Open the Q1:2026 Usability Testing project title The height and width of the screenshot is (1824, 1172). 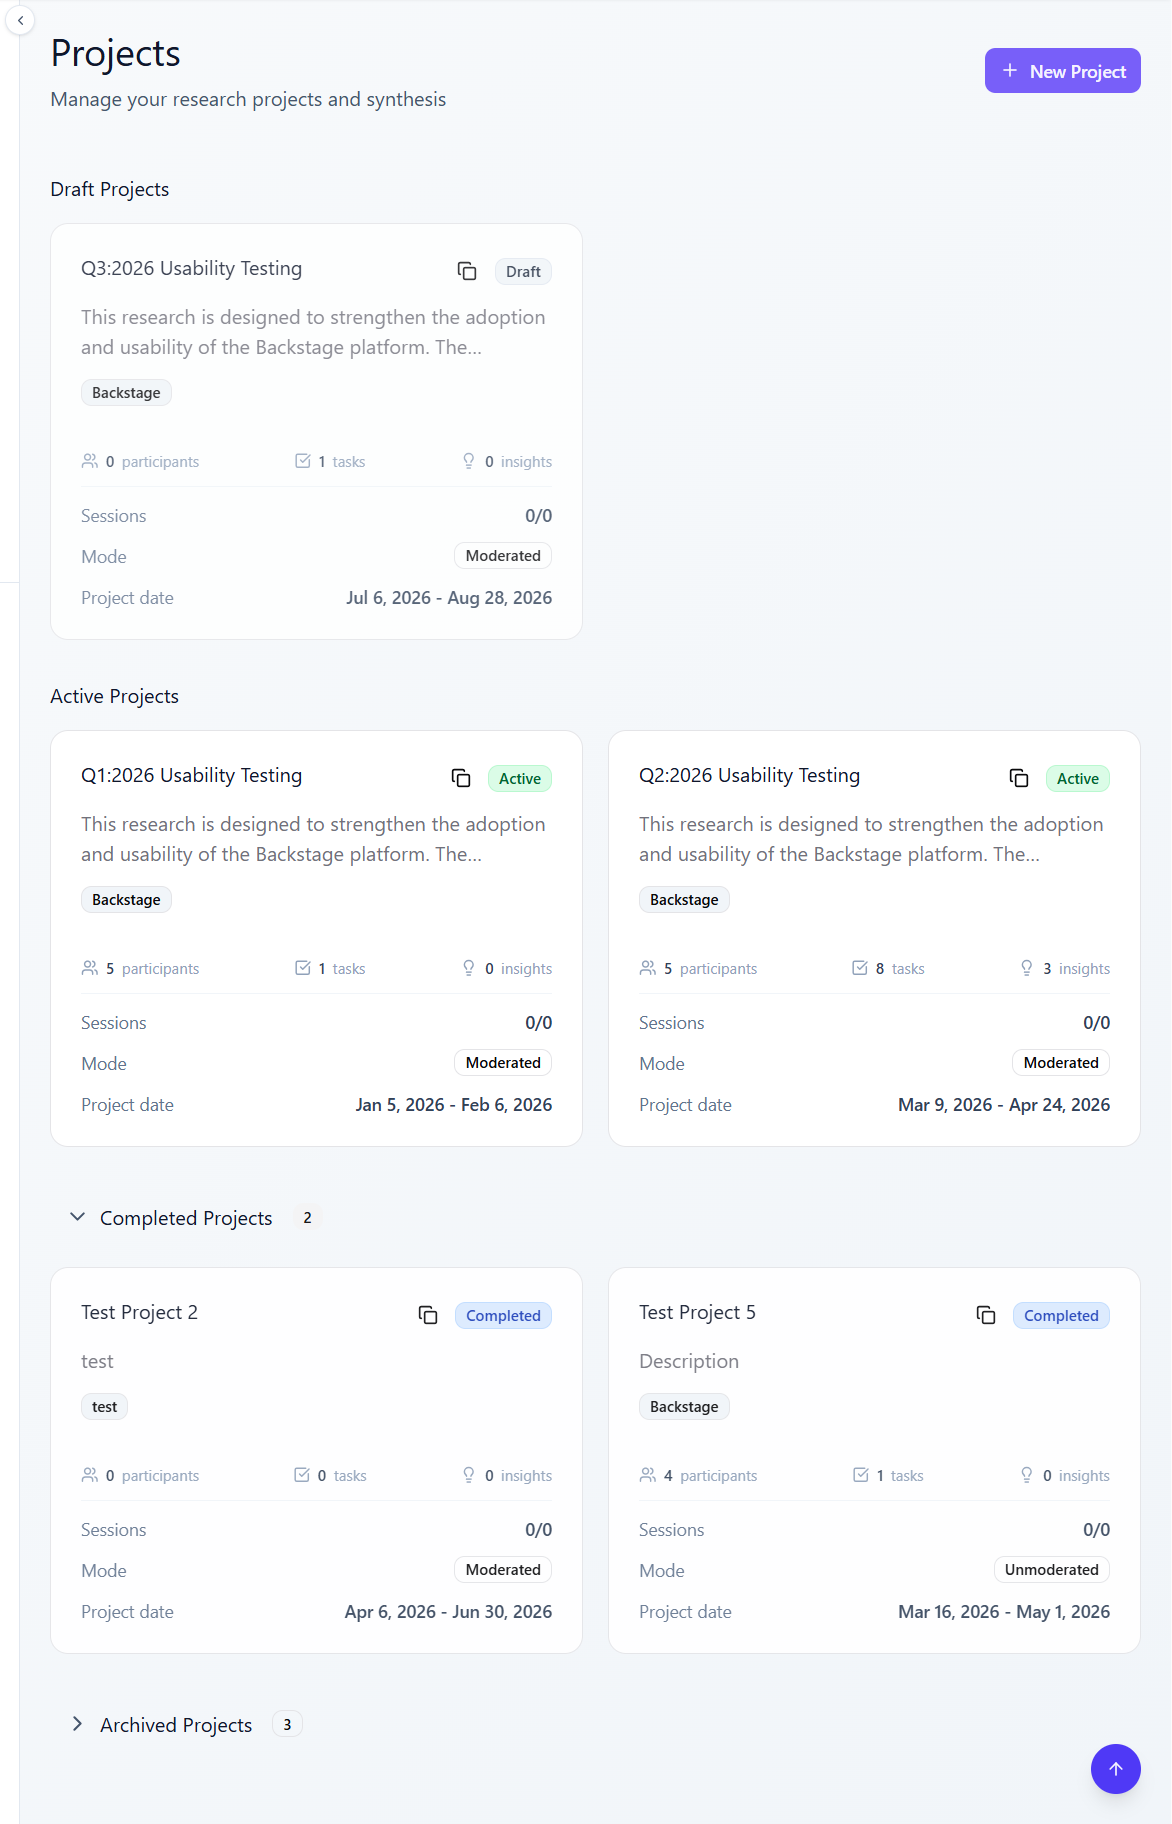(191, 775)
